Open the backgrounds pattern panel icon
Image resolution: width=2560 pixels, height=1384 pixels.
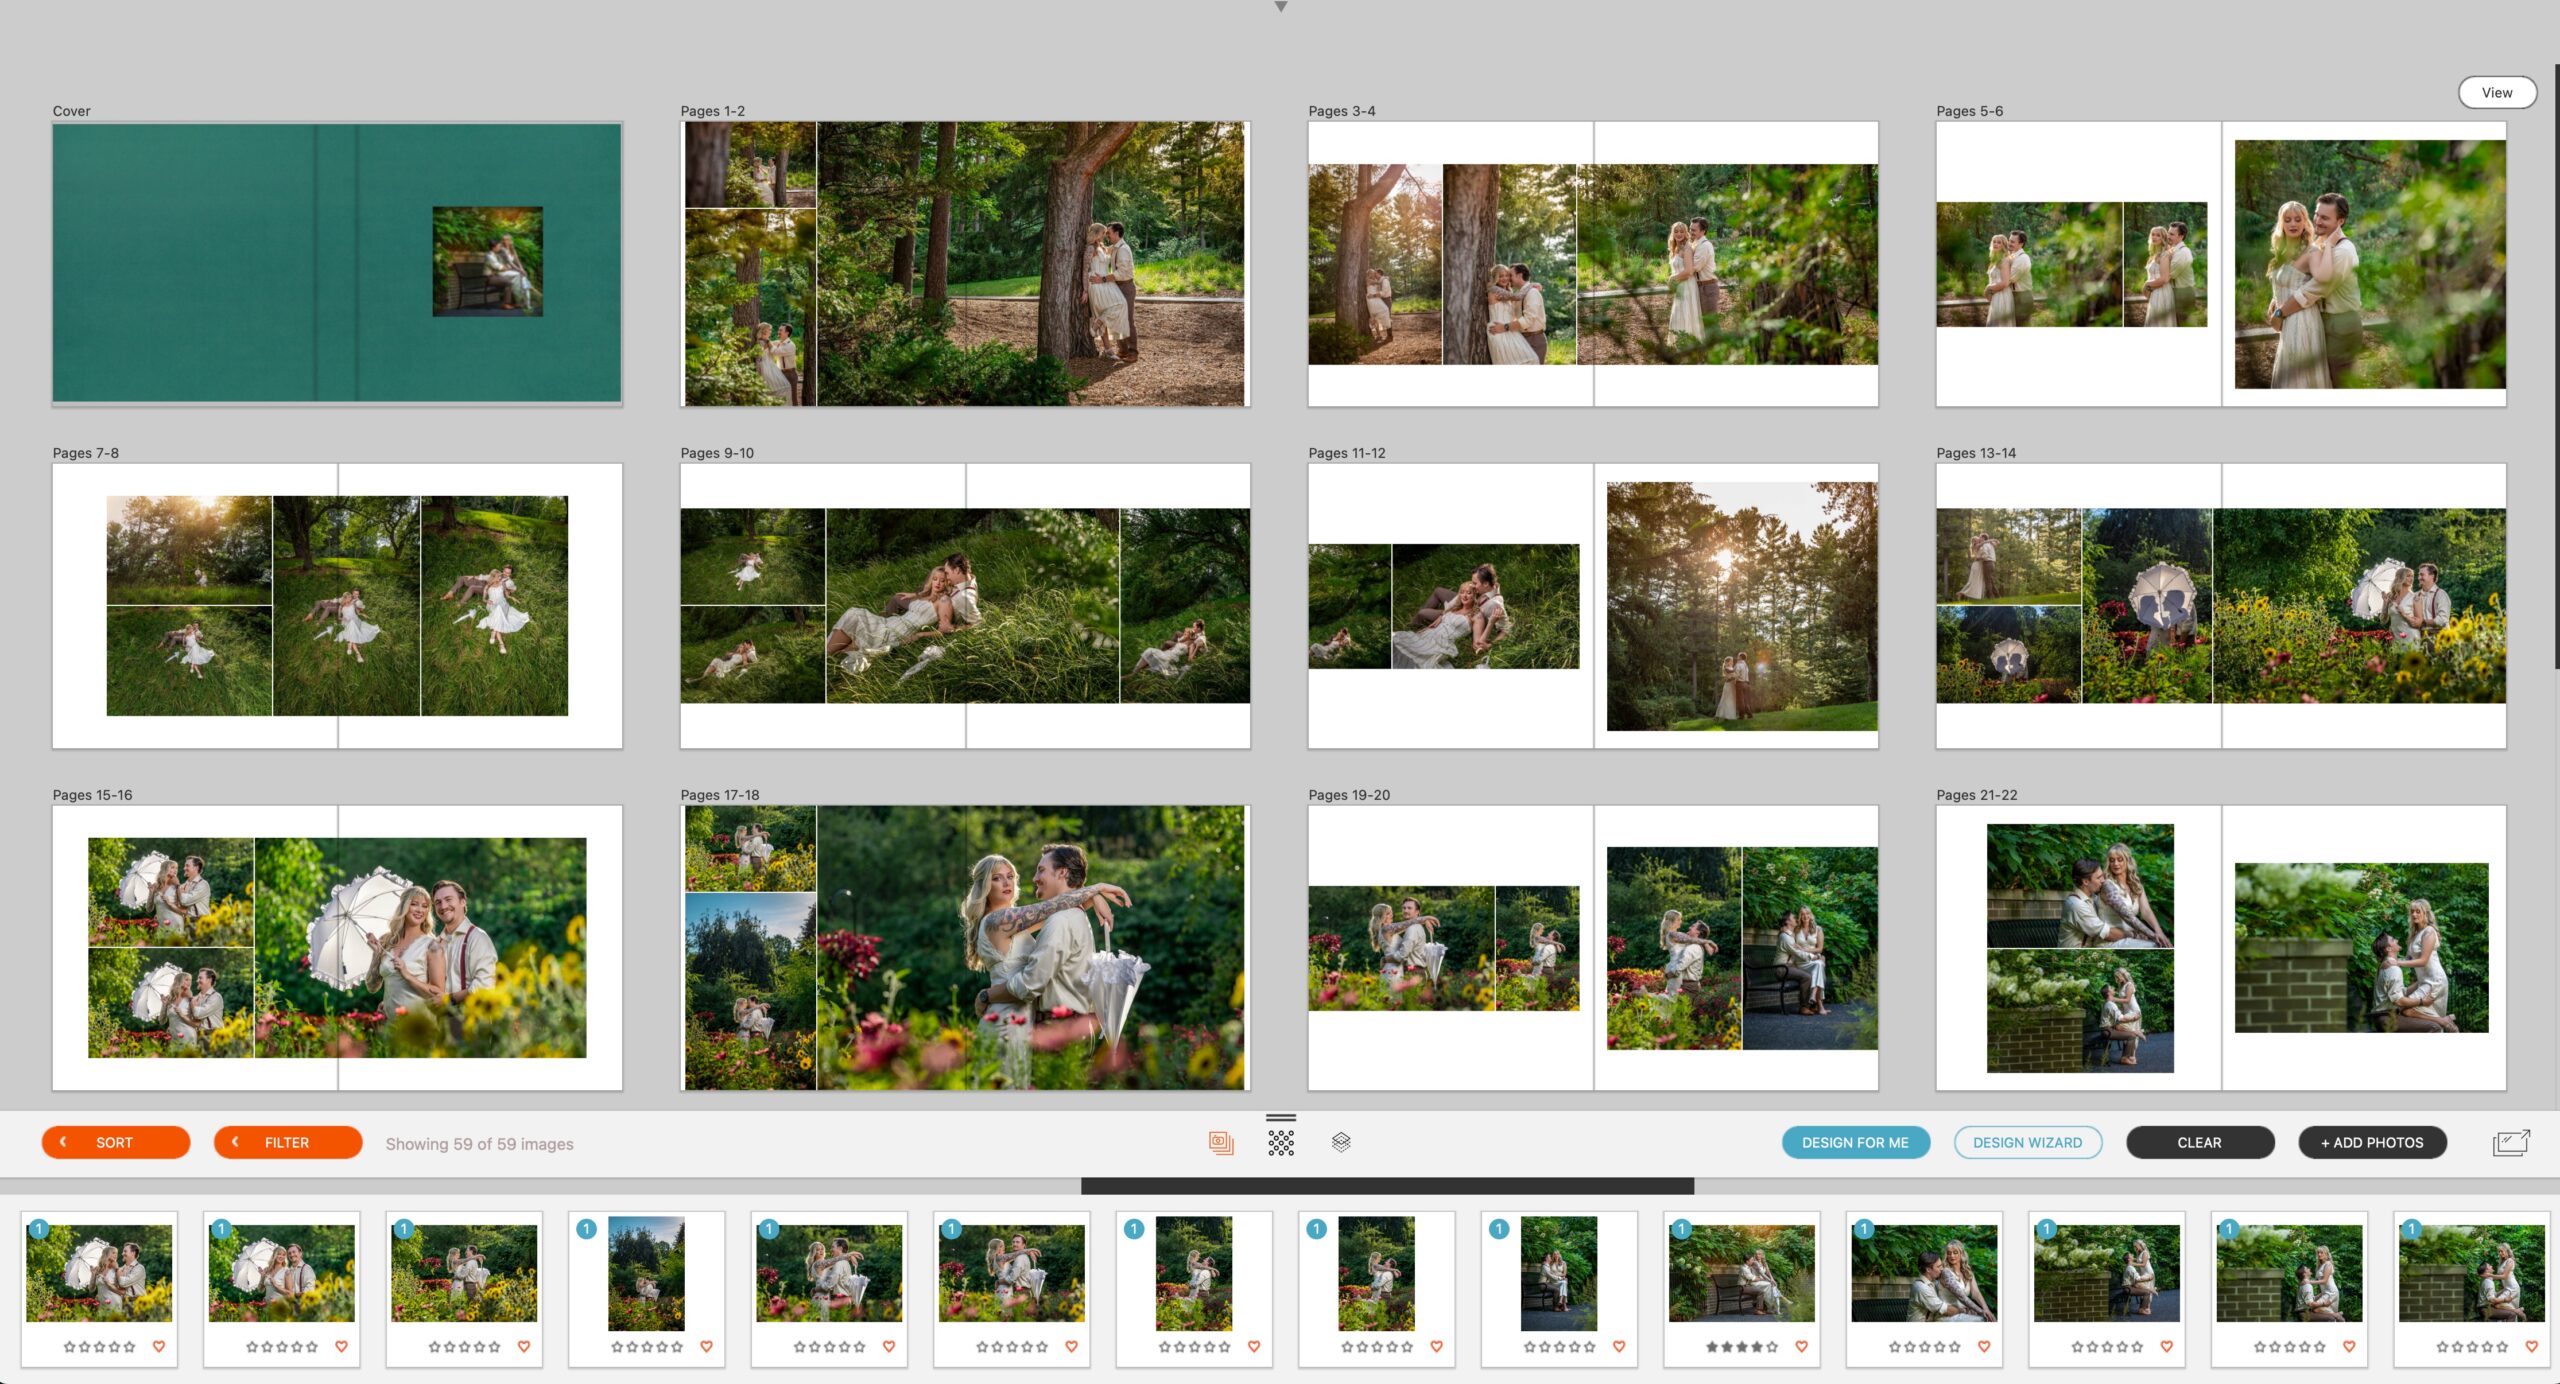[1281, 1142]
